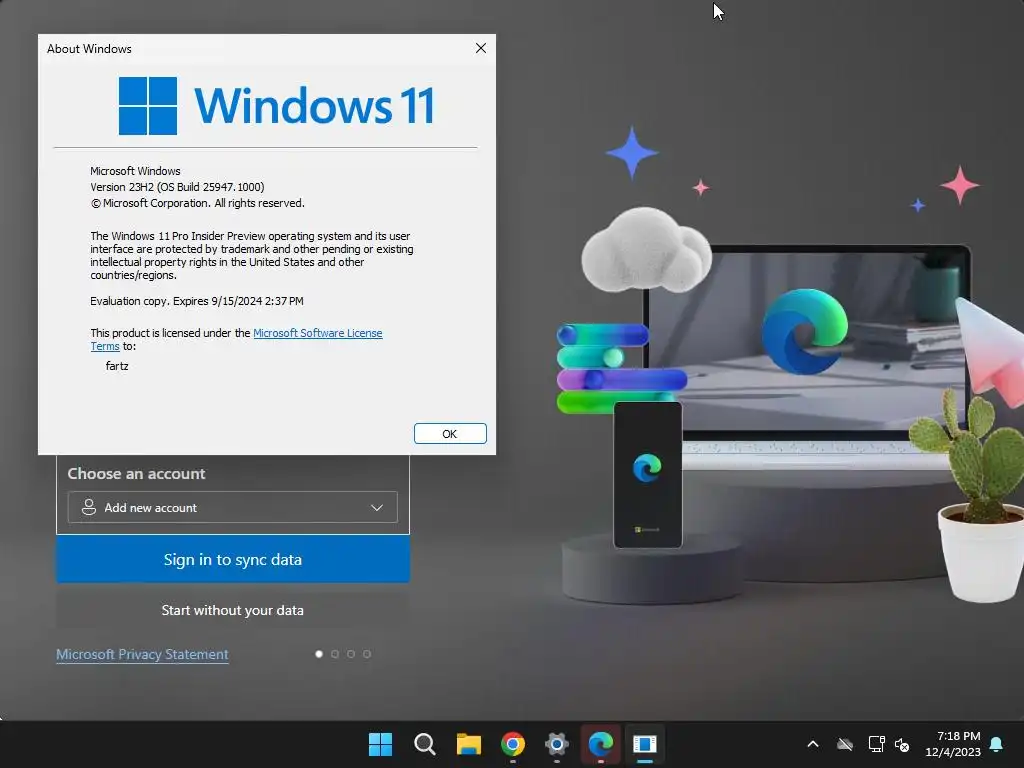Select the first page indicator dot
1024x768 pixels.
(319, 654)
